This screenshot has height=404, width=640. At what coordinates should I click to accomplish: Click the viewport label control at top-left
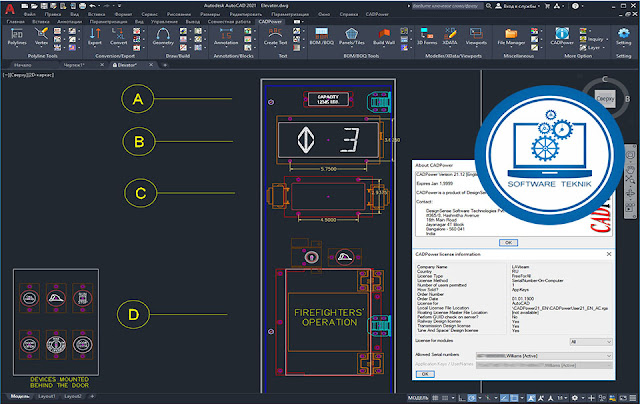coord(29,75)
